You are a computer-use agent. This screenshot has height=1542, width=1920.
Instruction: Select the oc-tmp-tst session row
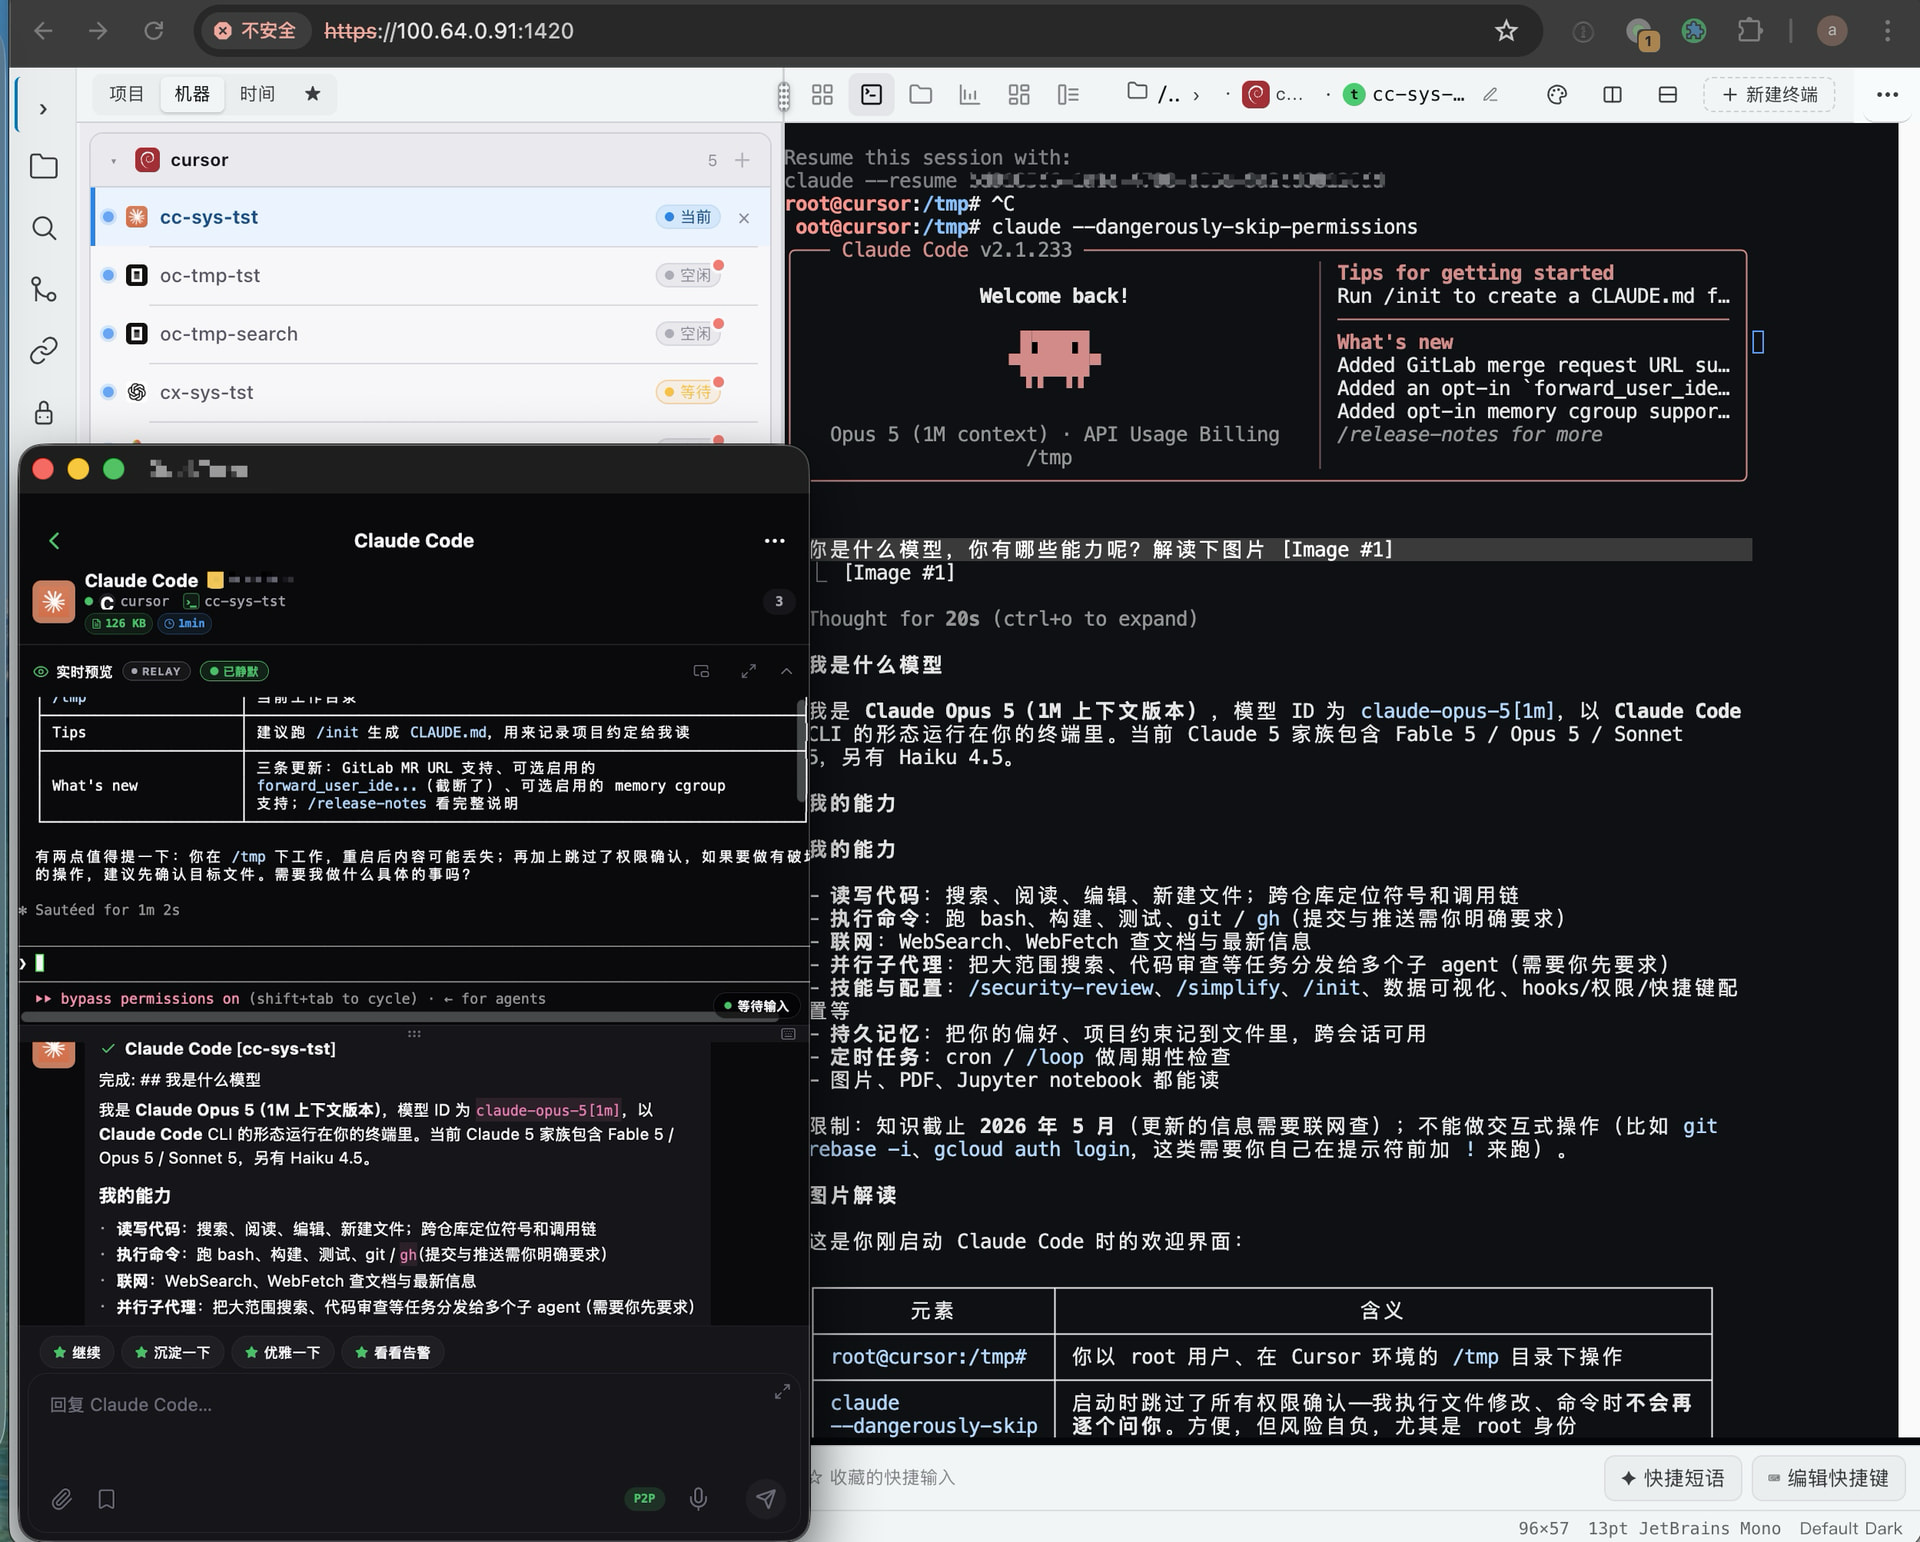430,275
